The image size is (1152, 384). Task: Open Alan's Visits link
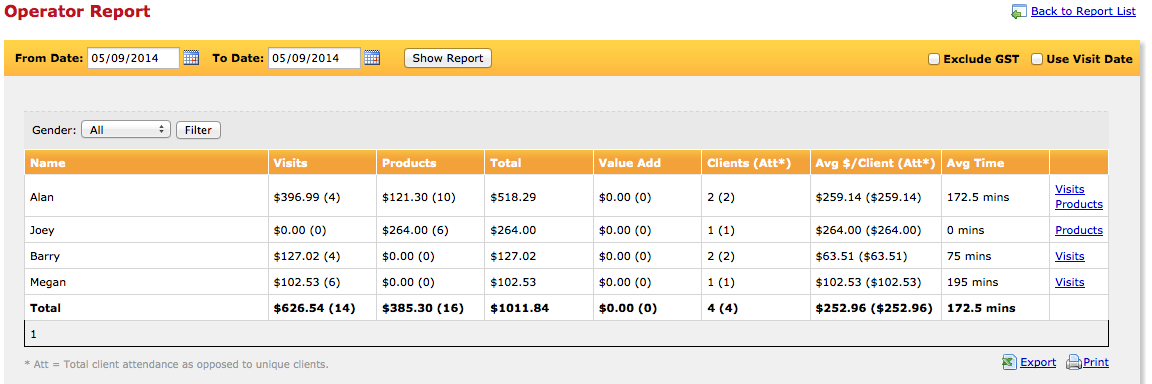pyautogui.click(x=1070, y=189)
